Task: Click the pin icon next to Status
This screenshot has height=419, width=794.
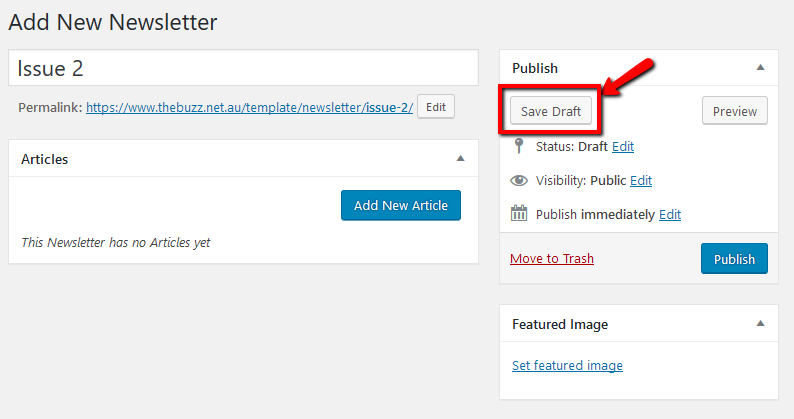Action: pos(518,146)
